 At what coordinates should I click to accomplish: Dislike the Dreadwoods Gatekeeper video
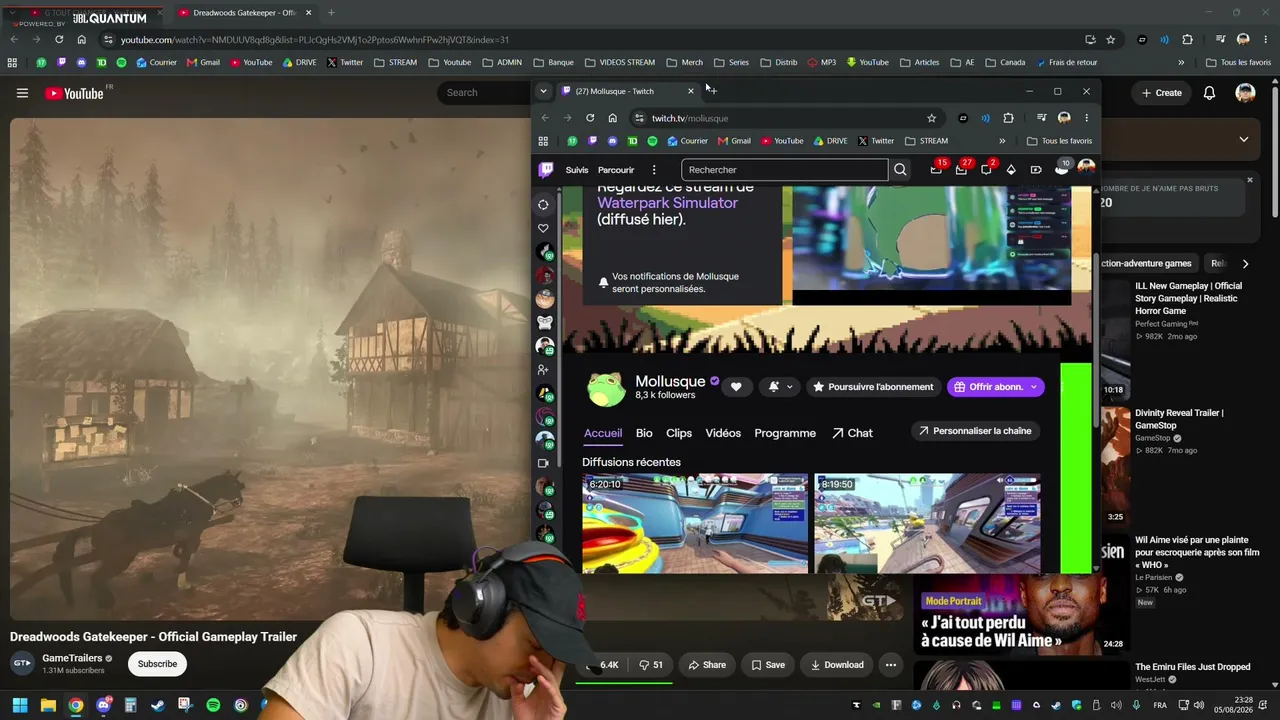651,665
